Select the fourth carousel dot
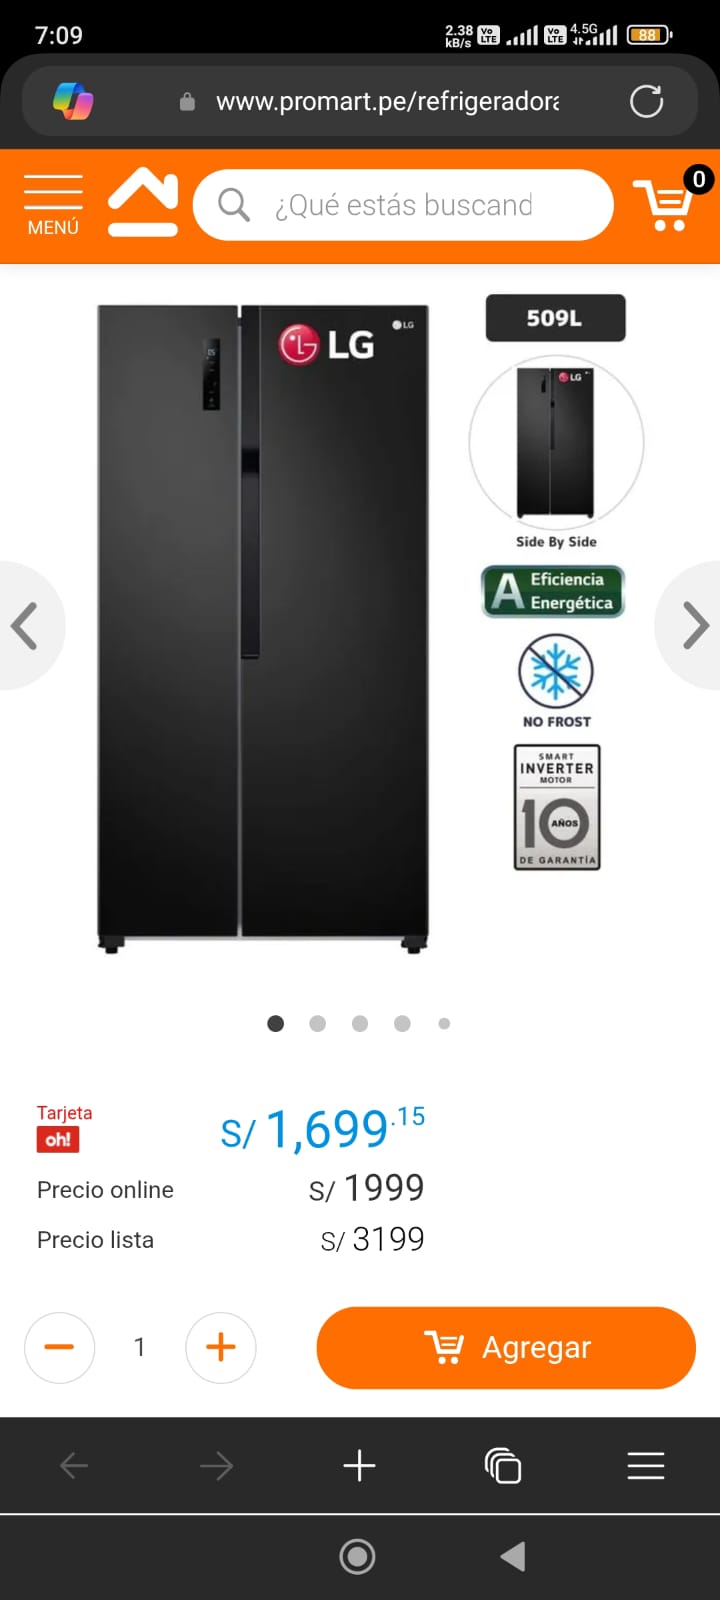 click(x=402, y=1023)
